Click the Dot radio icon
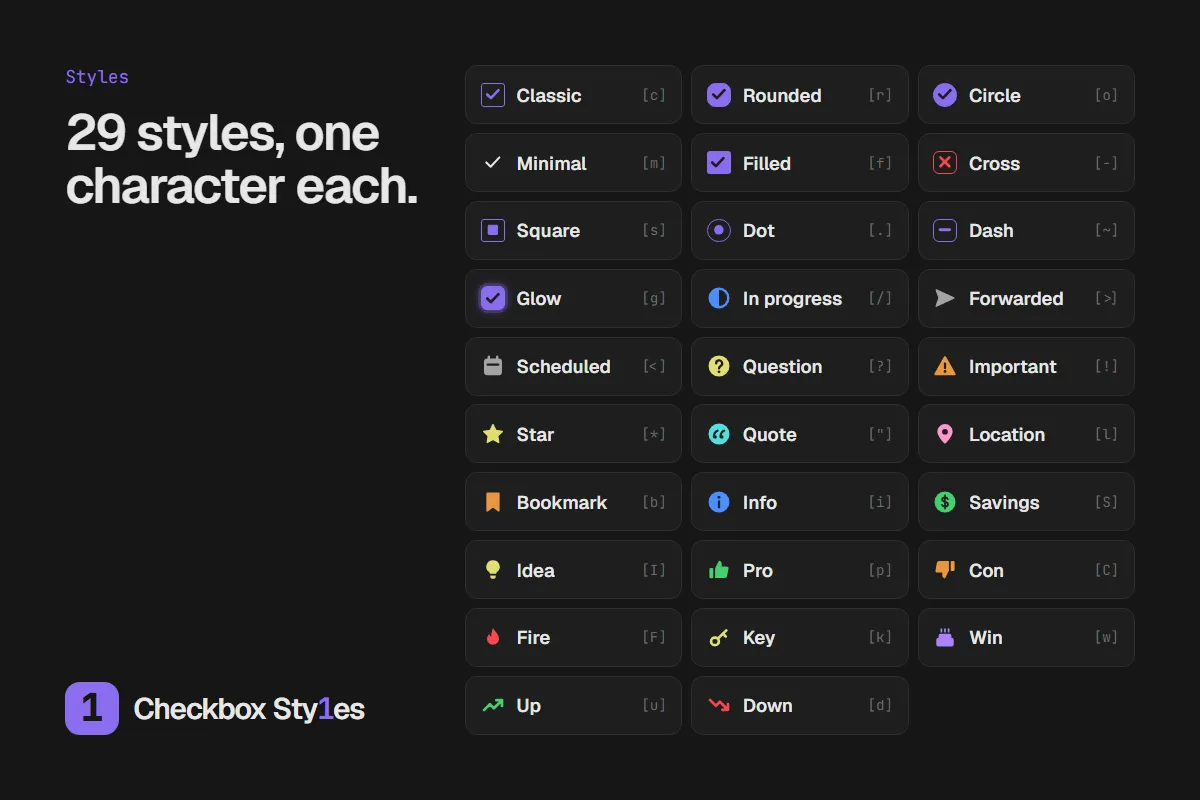This screenshot has height=800, width=1200. point(719,231)
